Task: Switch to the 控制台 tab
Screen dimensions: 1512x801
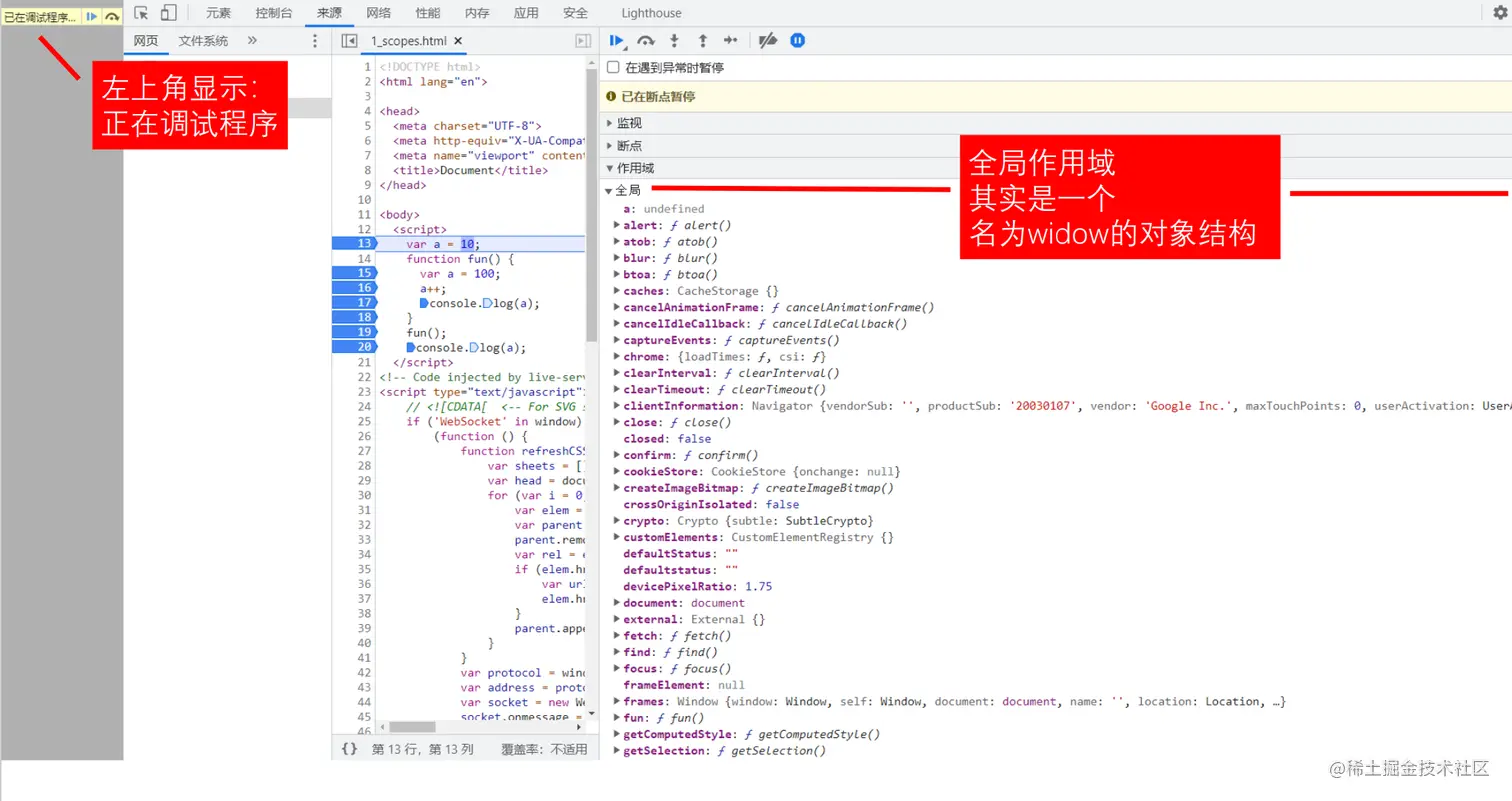Action: coord(273,12)
